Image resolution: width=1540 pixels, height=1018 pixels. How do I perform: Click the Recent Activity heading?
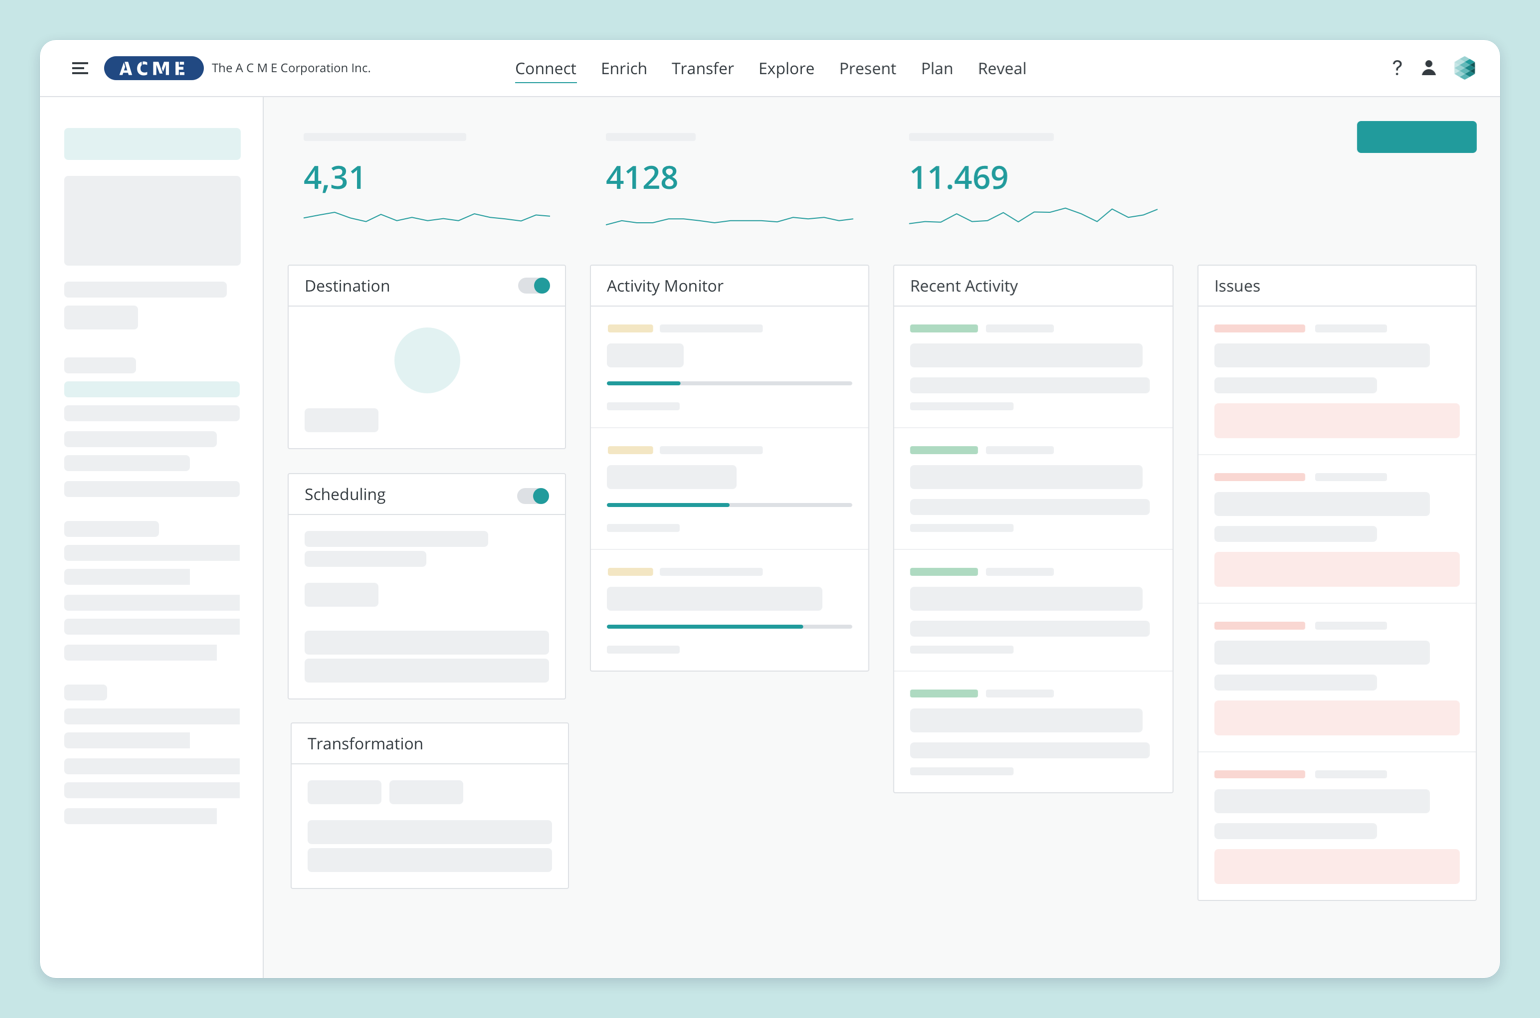964,286
